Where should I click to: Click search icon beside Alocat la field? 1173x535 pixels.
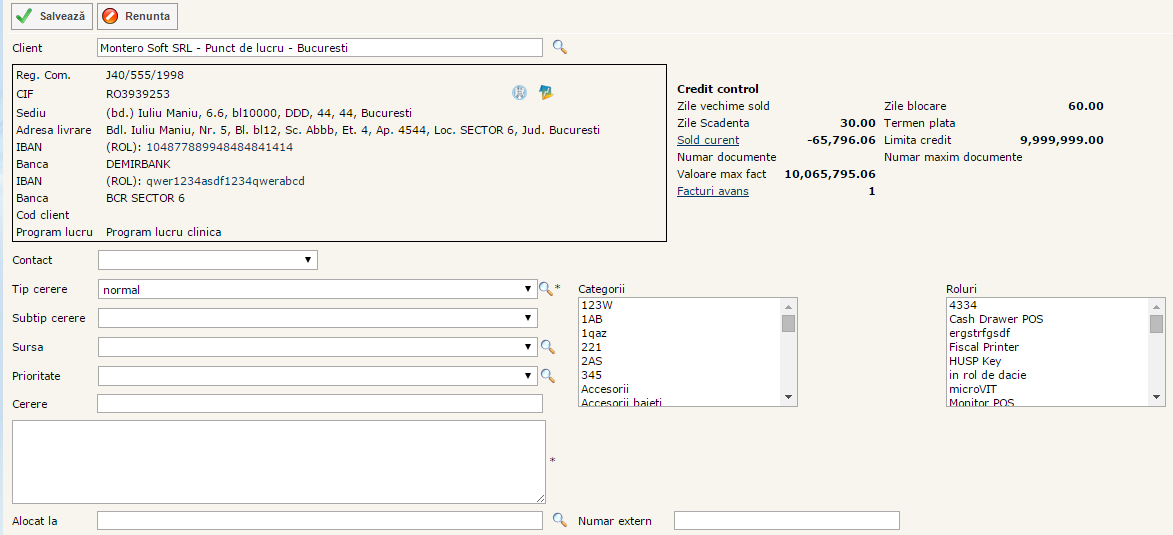(x=560, y=520)
